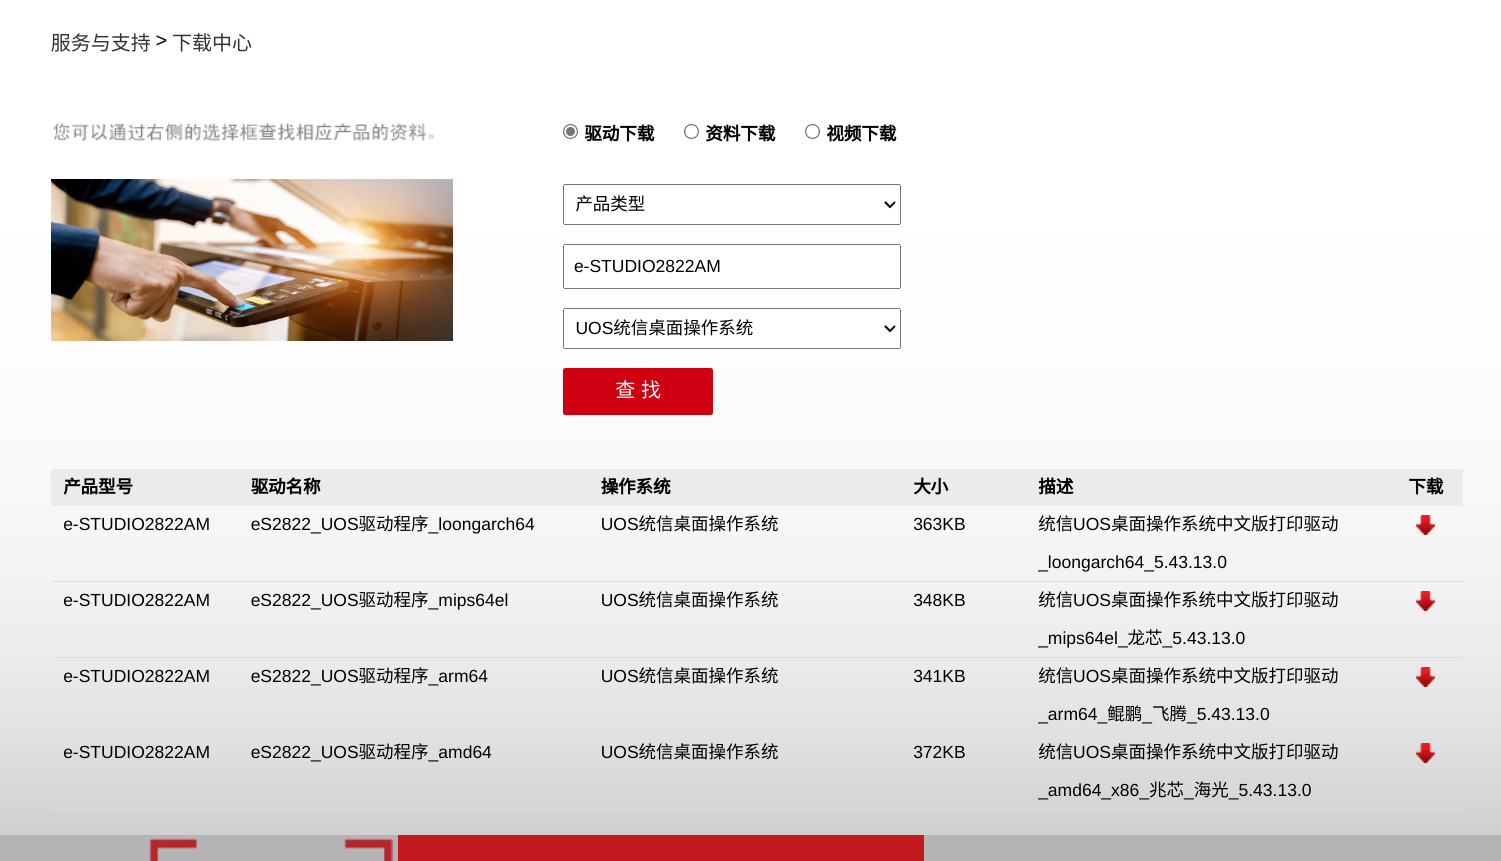The width and height of the screenshot is (1501, 861).
Task: Click description text _loongarch64_5.43.13.0
Action: [1133, 563]
